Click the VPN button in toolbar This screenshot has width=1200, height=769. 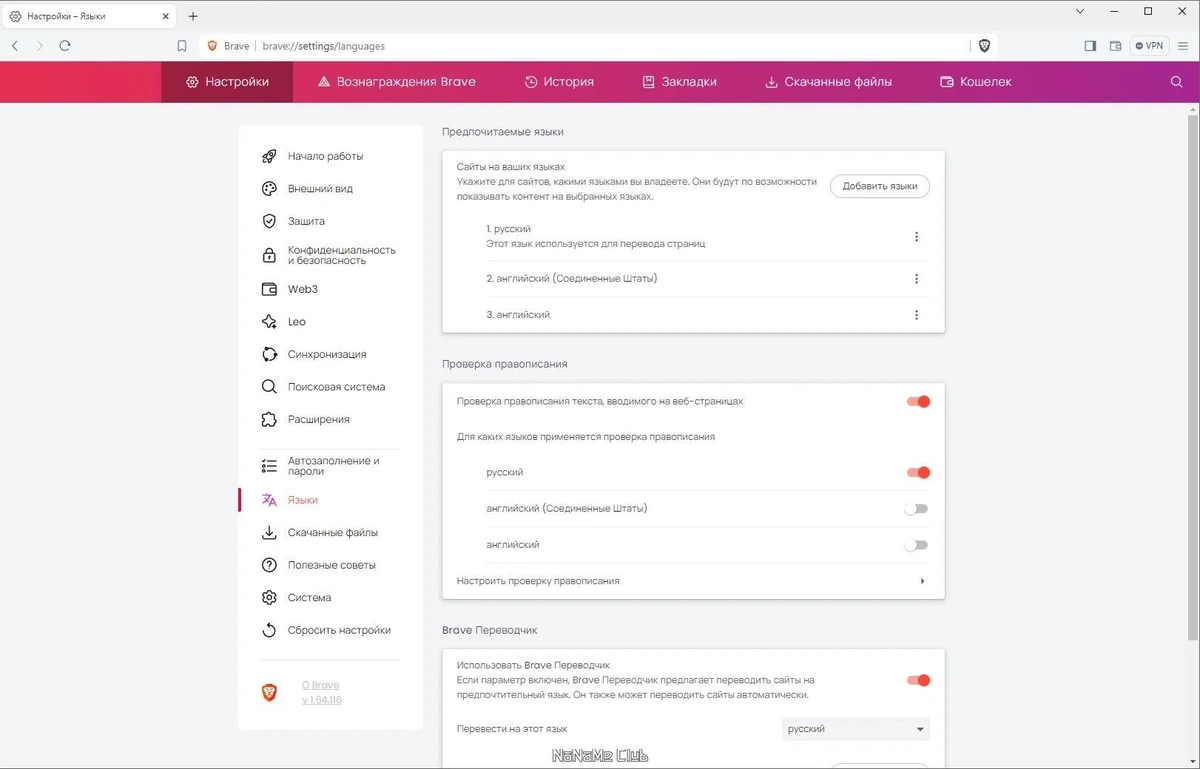tap(1149, 46)
